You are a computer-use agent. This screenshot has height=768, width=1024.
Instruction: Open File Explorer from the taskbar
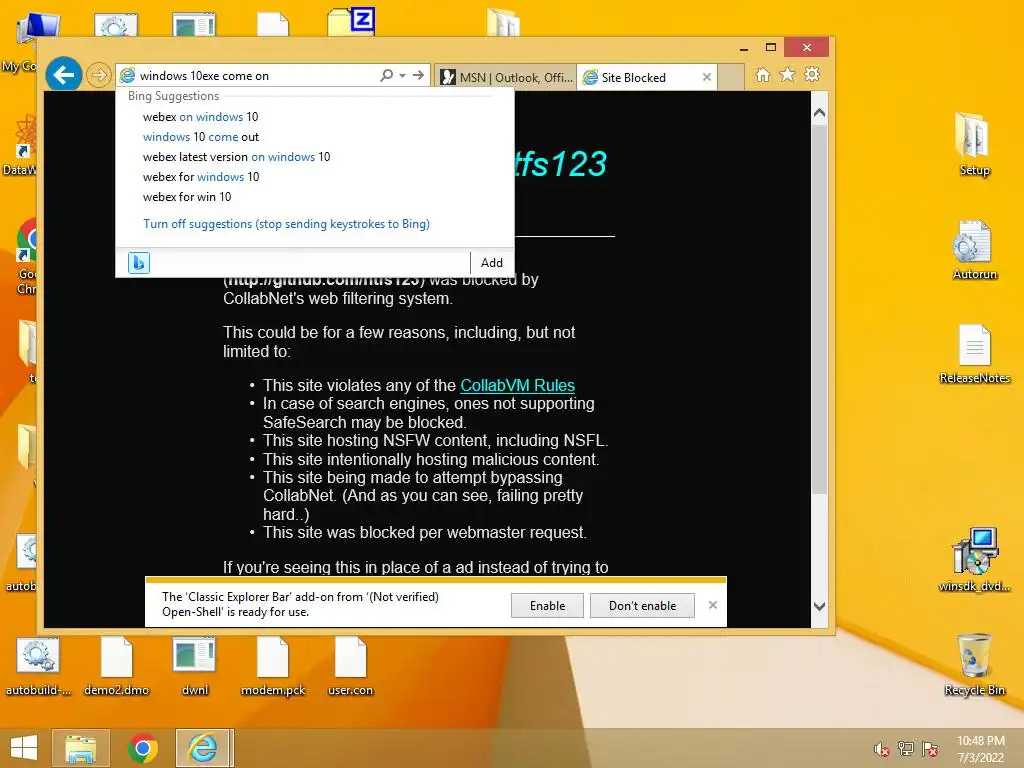point(80,748)
